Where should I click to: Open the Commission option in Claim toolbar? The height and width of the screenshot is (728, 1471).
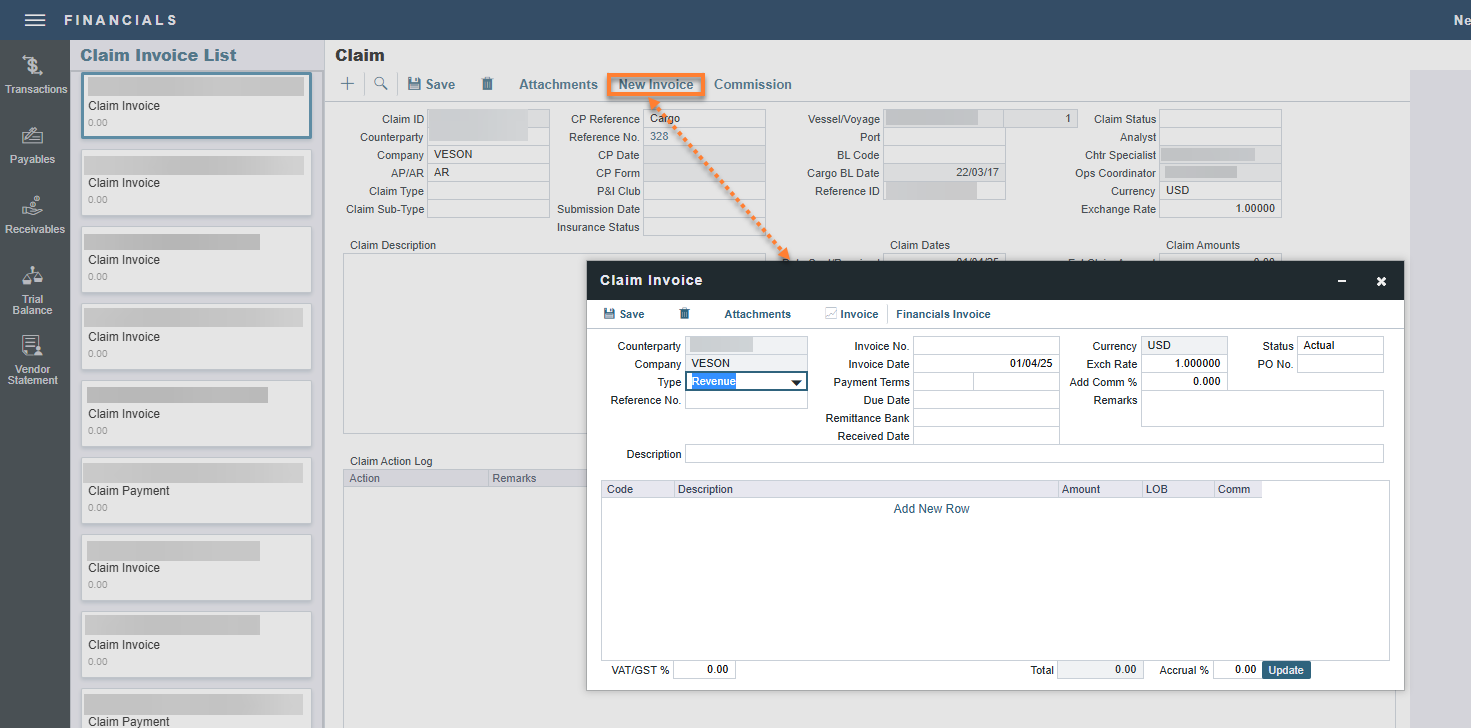point(753,85)
